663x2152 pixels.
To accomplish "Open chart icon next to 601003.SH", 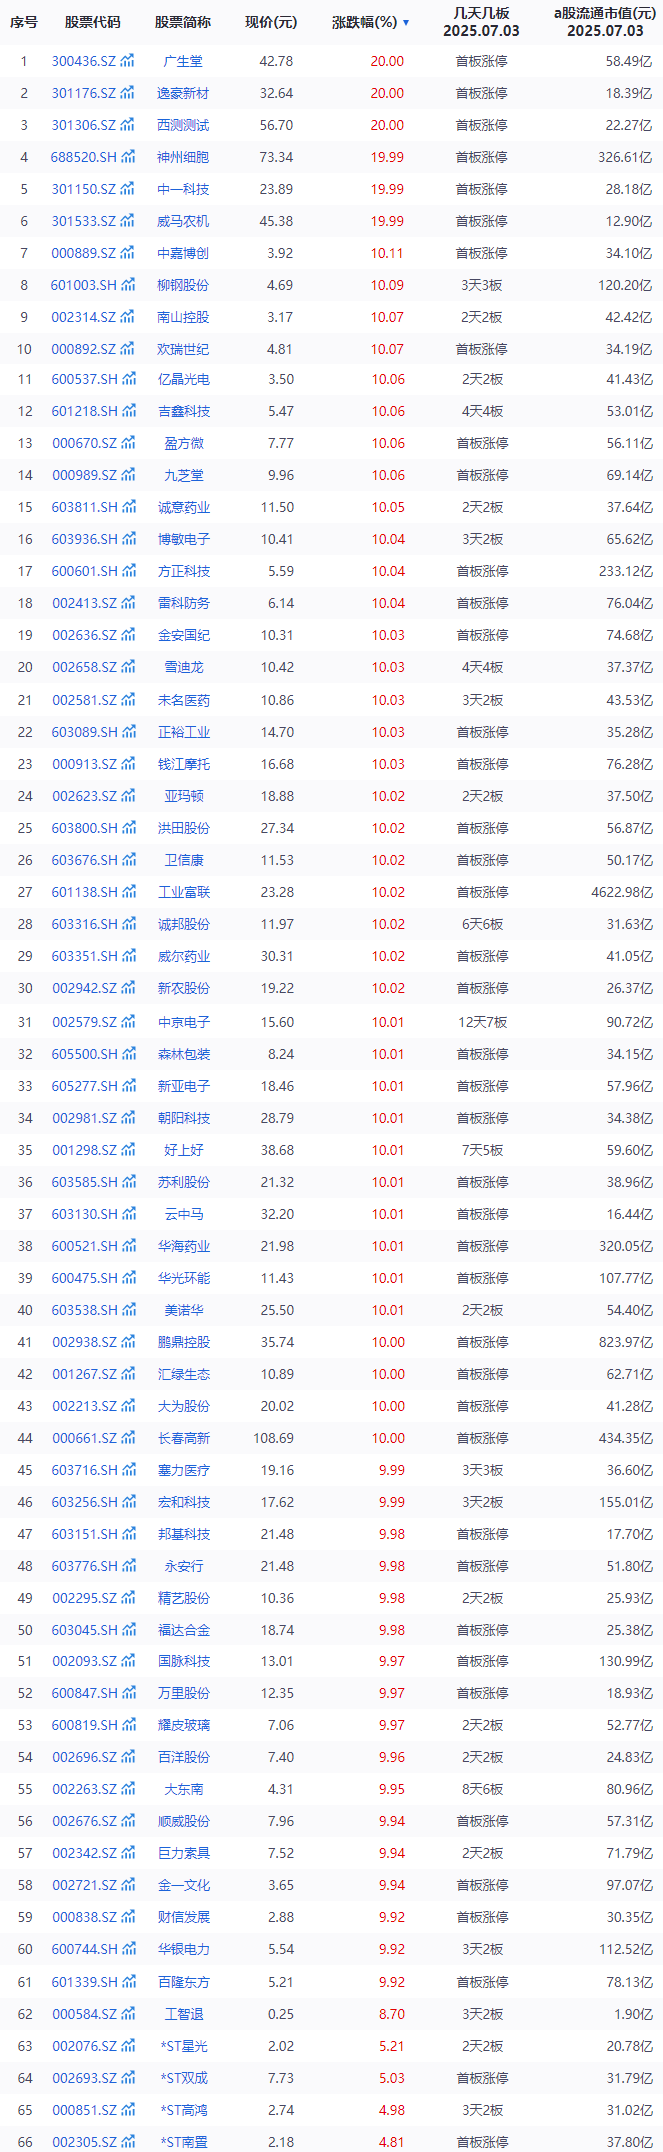I will [x=127, y=285].
